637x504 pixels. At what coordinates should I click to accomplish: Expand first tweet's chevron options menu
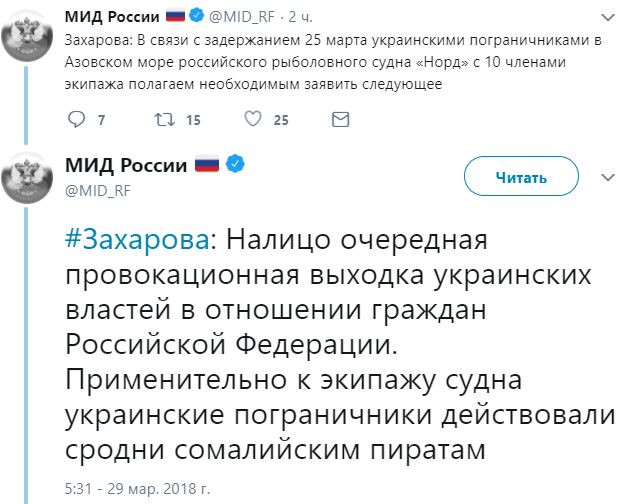pyautogui.click(x=608, y=17)
